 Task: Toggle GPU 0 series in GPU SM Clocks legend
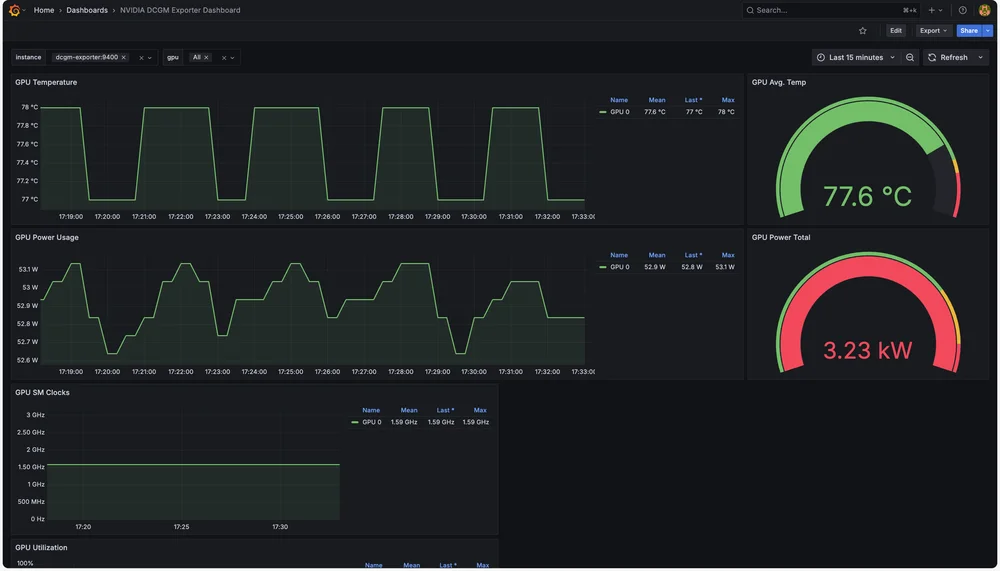tap(371, 422)
